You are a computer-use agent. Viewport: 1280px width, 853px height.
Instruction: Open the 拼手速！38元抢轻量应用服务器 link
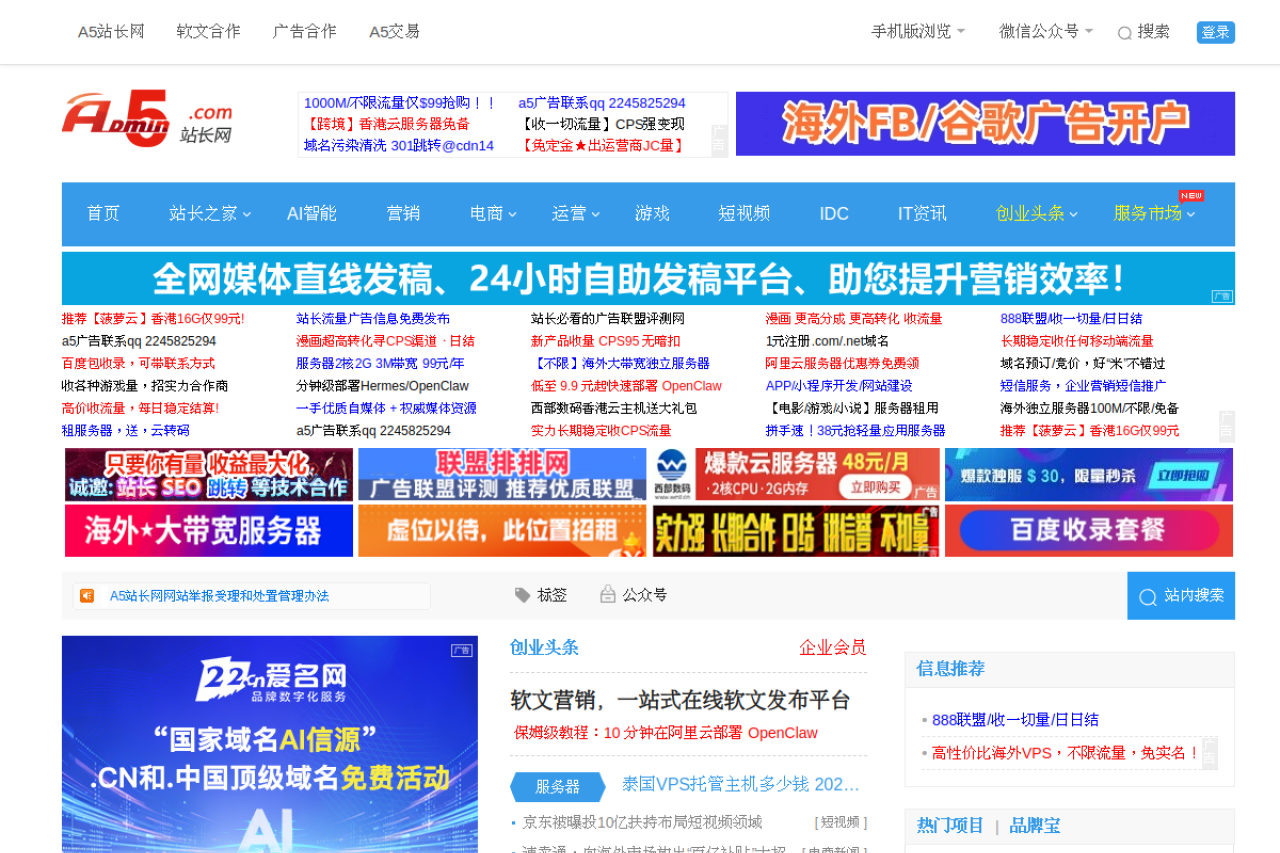coord(856,431)
